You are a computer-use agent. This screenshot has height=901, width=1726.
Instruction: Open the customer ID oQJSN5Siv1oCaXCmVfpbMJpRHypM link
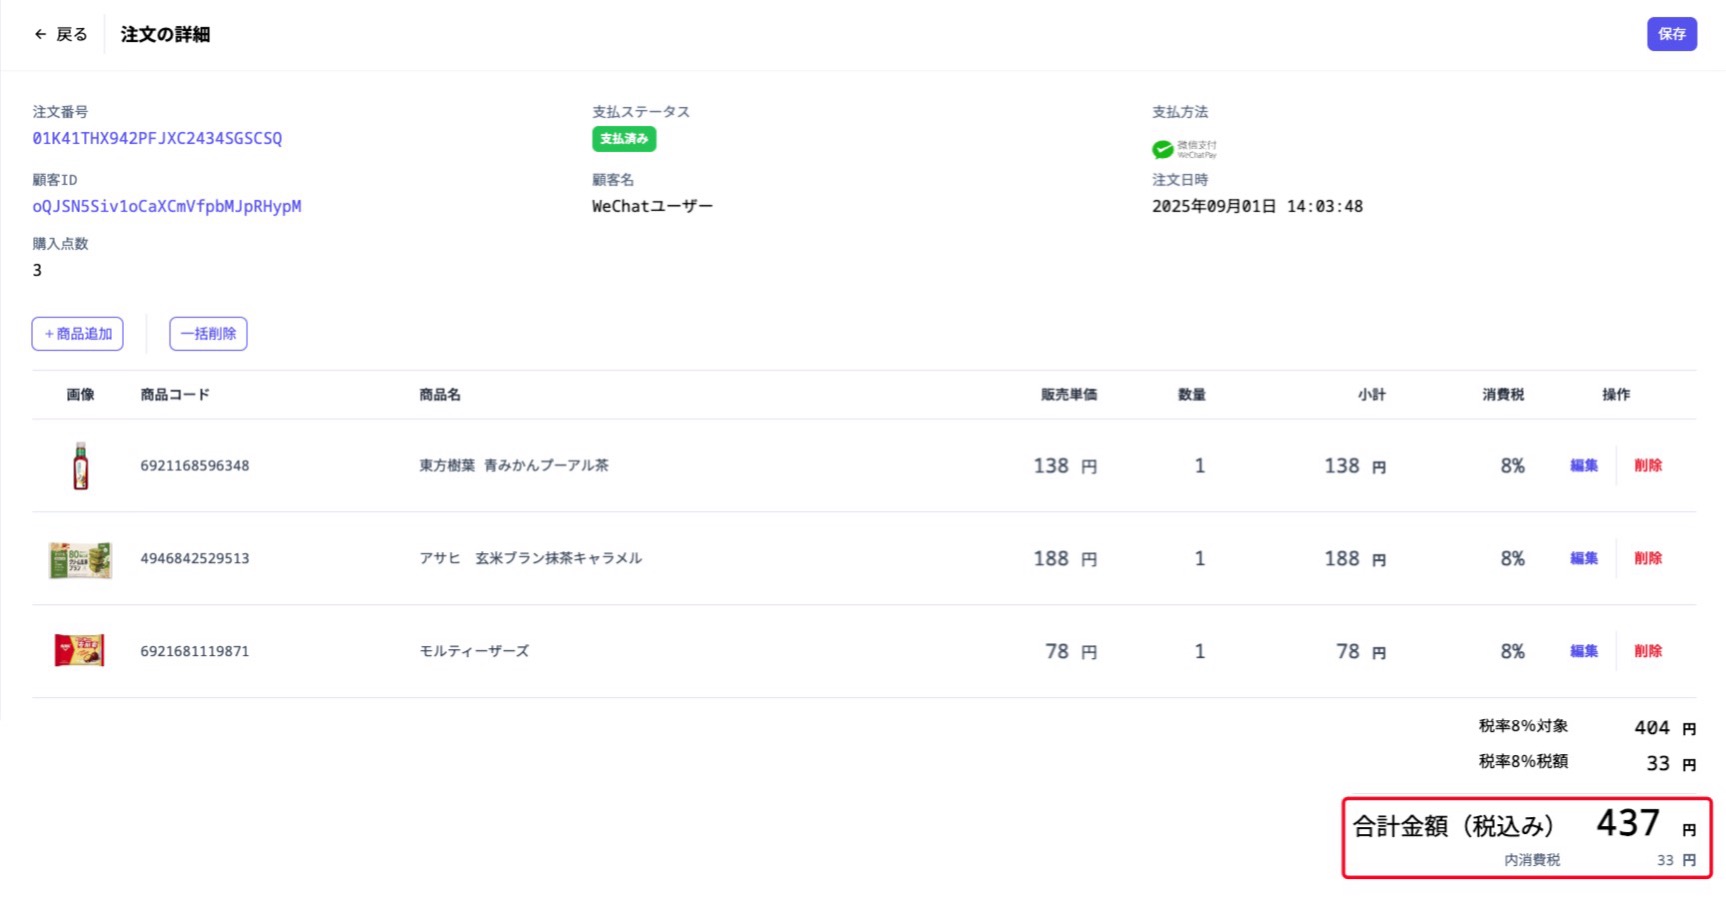pyautogui.click(x=166, y=206)
